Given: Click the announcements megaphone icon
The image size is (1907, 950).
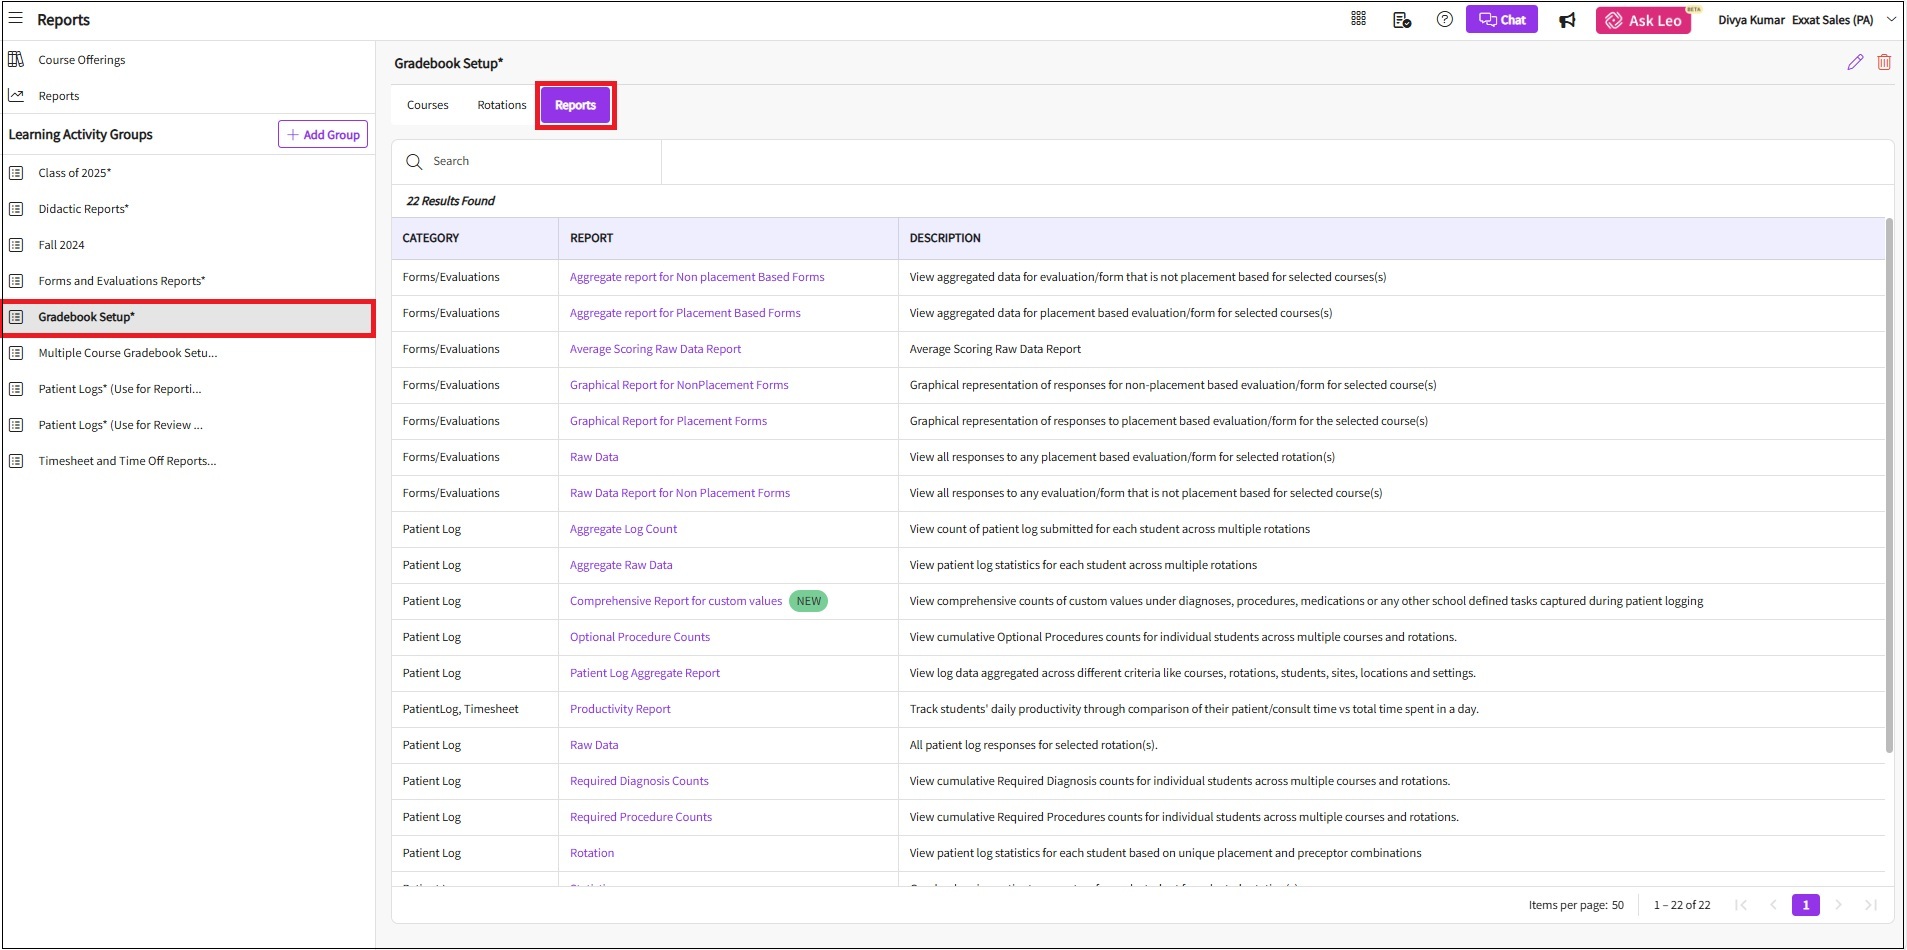Looking at the screenshot, I should tap(1567, 20).
